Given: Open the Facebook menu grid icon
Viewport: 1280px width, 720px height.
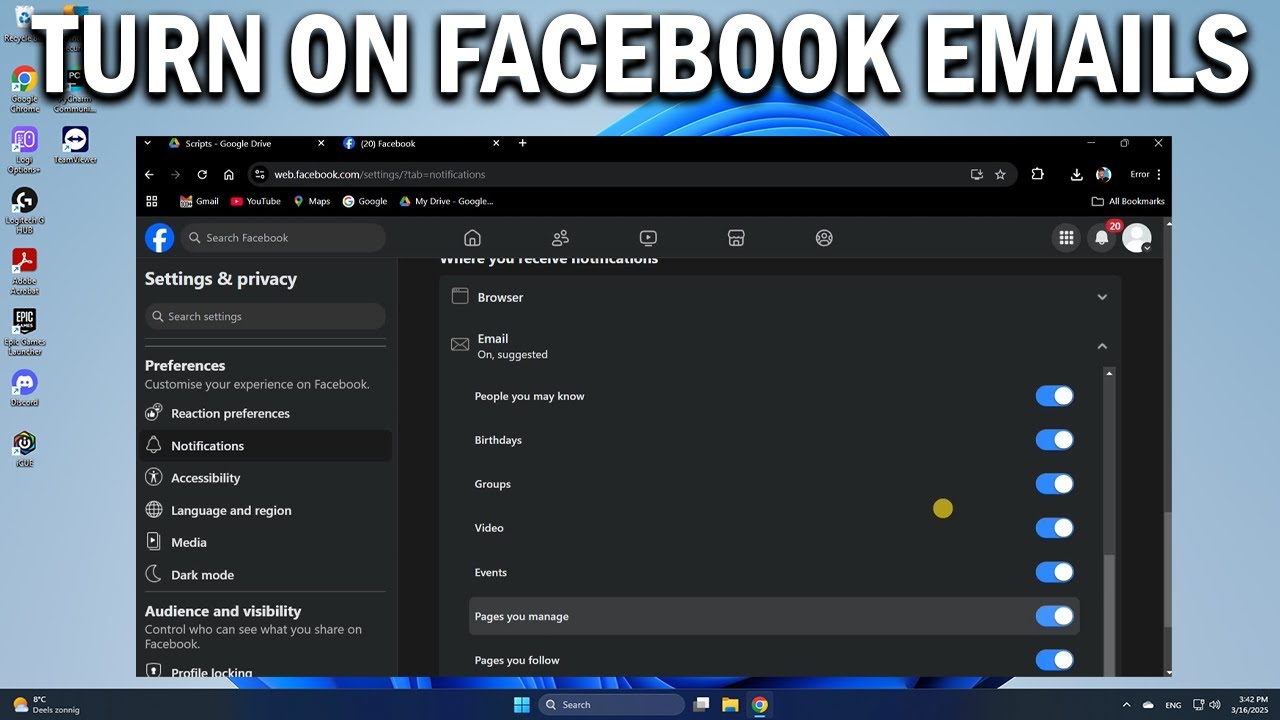Looking at the screenshot, I should pos(1067,238).
